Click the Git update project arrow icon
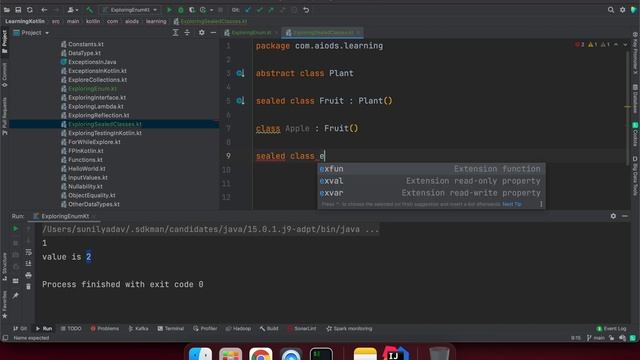Screen dimensions: 640x360 (248, 10)
